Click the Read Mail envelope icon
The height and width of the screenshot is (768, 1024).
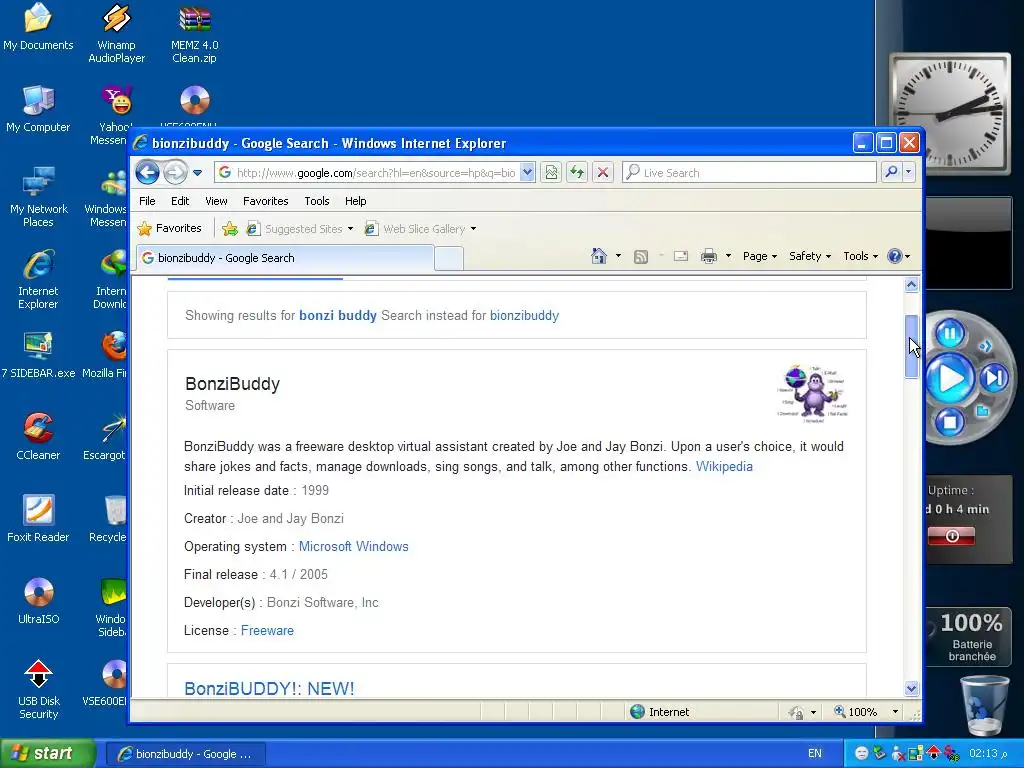click(x=680, y=256)
